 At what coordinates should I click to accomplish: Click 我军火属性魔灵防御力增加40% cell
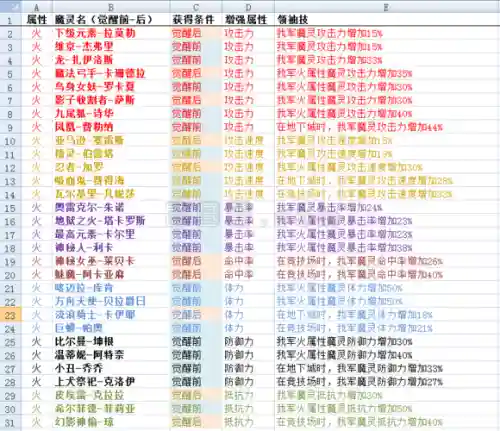point(387,355)
